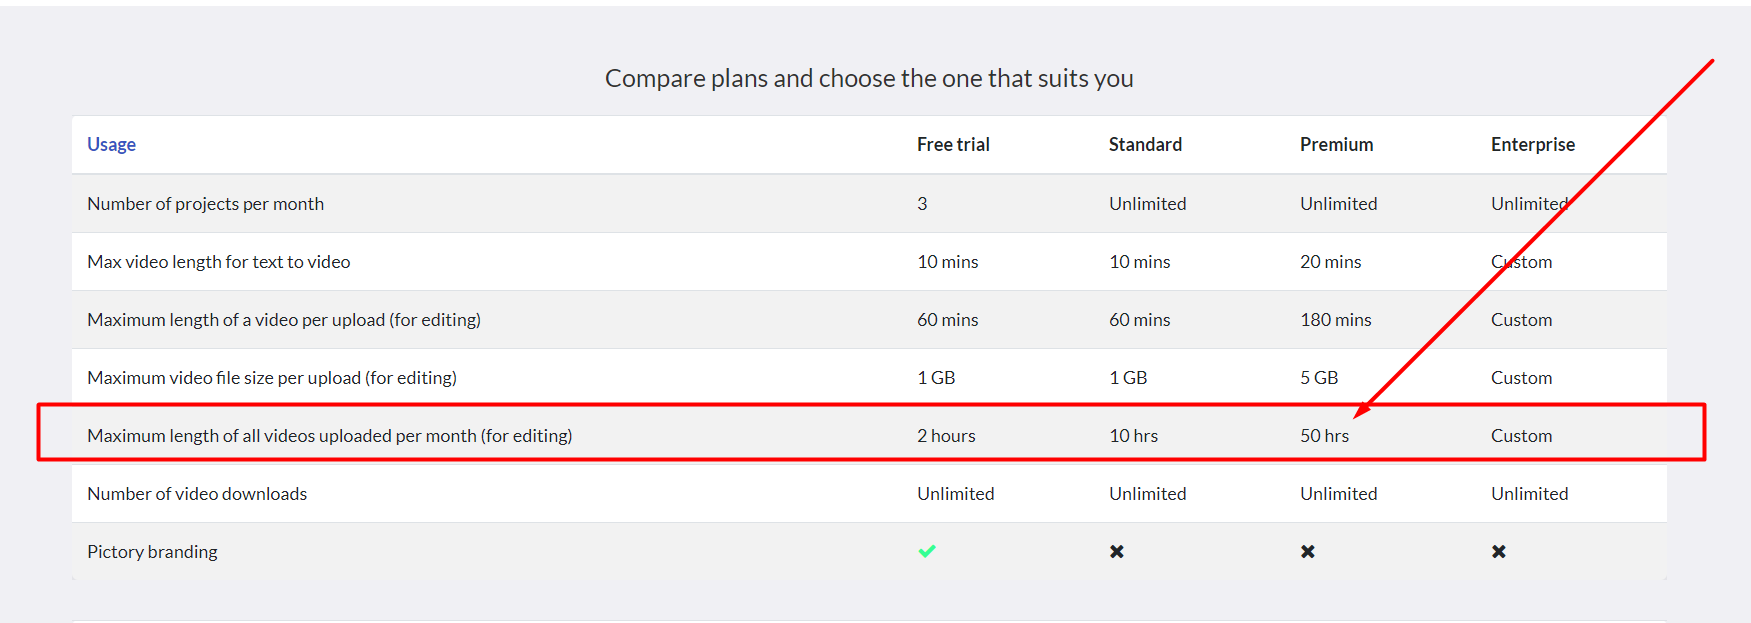1751x623 pixels.
Task: Click "Maximum length of all videos uploaded" label
Action: tap(329, 436)
